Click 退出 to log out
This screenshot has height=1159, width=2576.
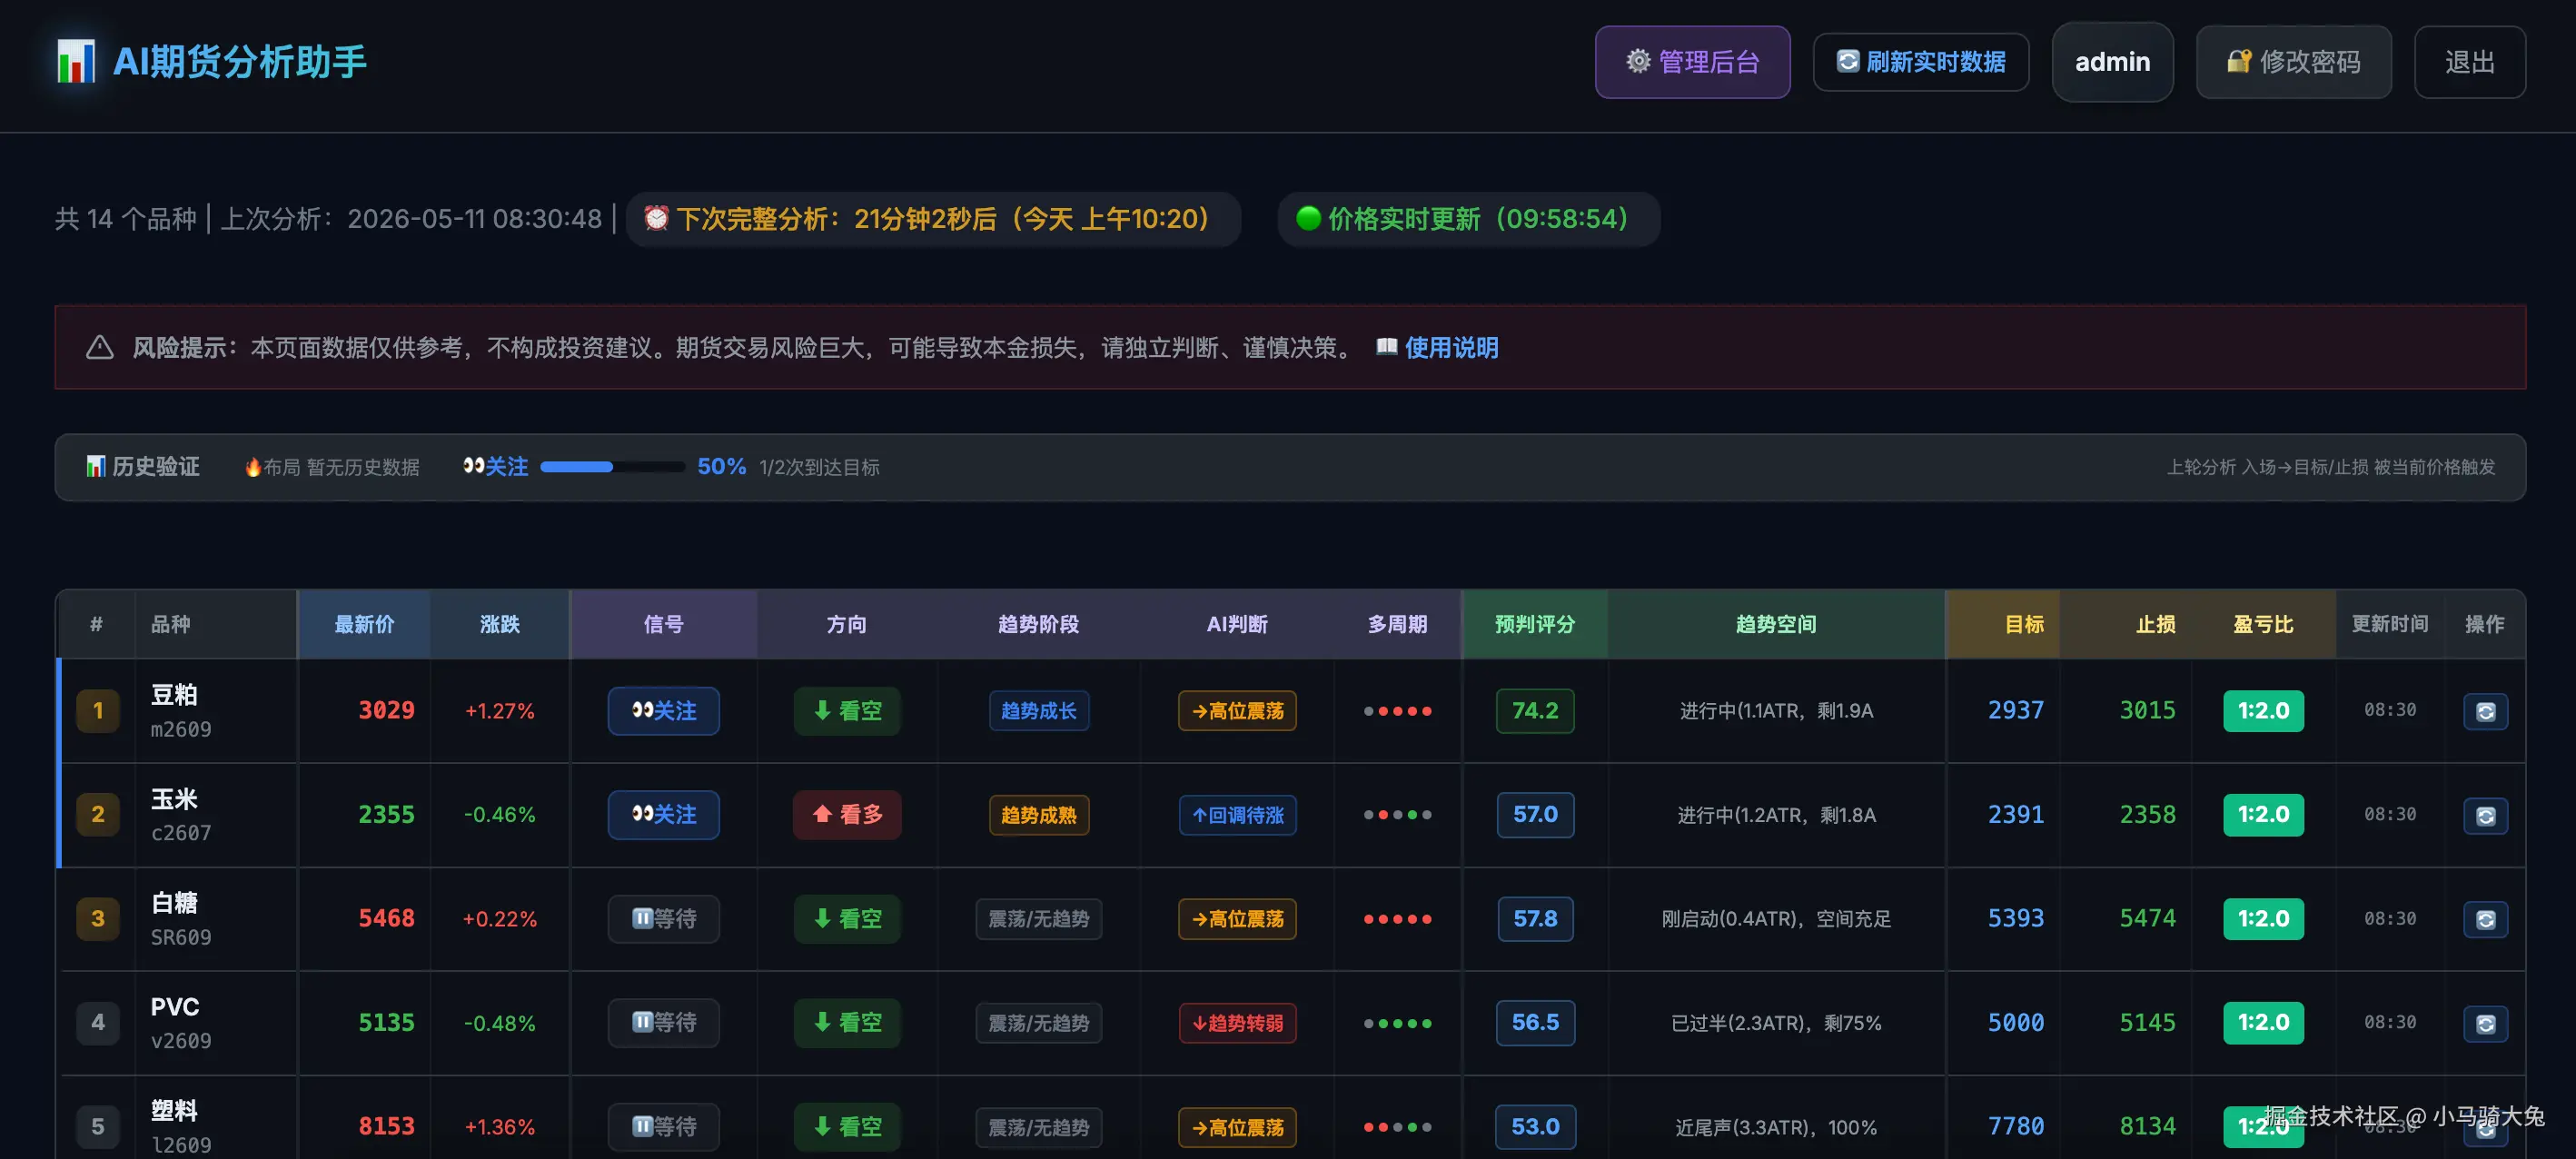[2469, 62]
